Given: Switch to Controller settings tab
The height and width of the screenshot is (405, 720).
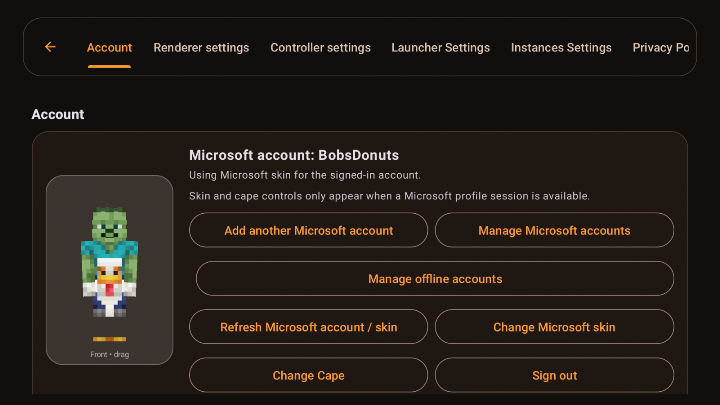Looking at the screenshot, I should 320,48.
